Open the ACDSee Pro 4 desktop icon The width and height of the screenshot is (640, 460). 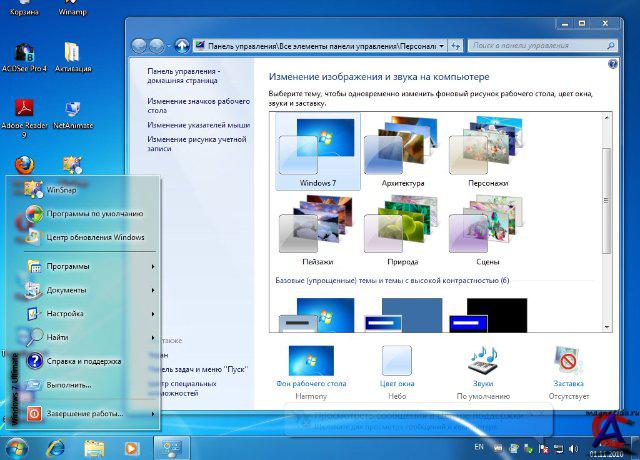(24, 54)
